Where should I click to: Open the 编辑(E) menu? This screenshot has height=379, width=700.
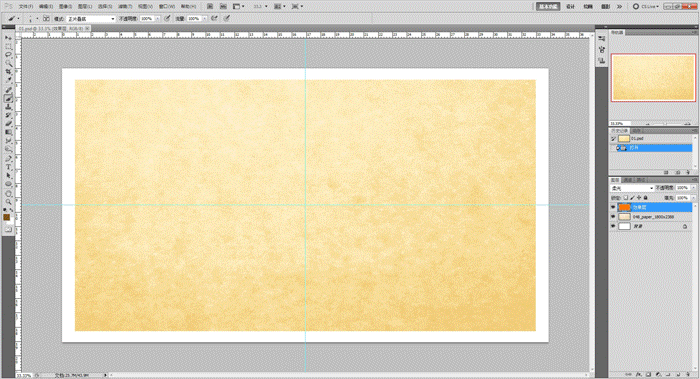(x=46, y=7)
